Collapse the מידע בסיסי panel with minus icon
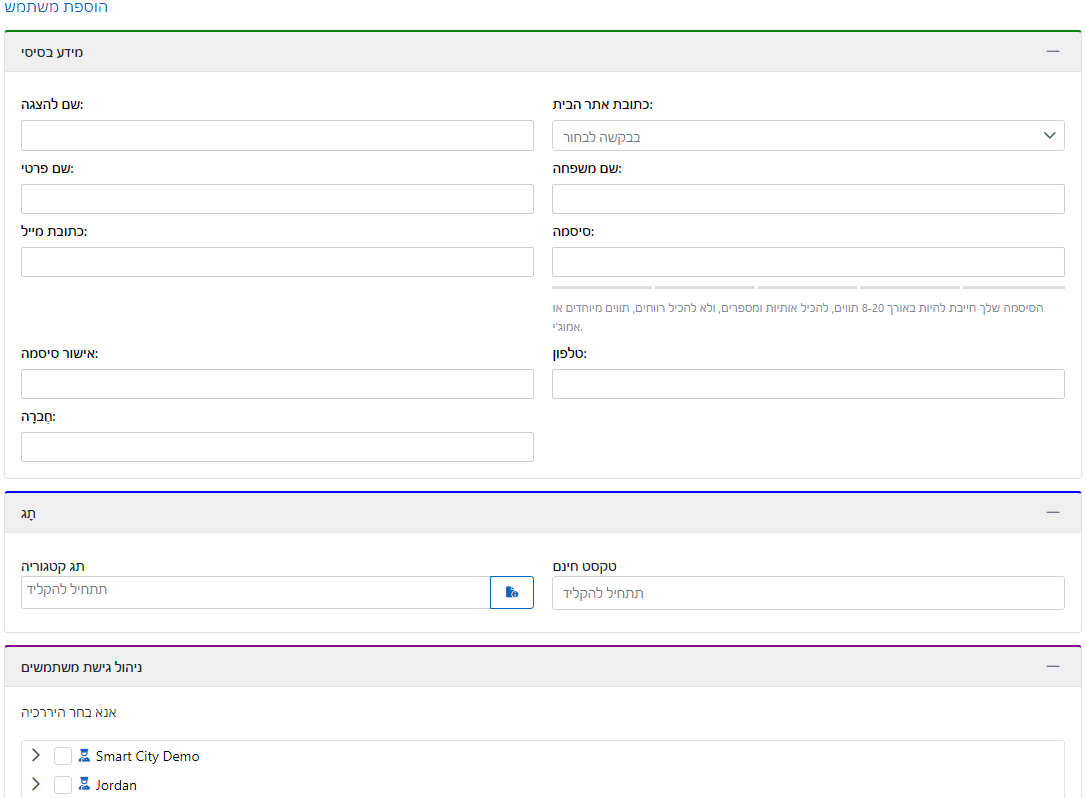This screenshot has height=798, width=1086. (1052, 51)
